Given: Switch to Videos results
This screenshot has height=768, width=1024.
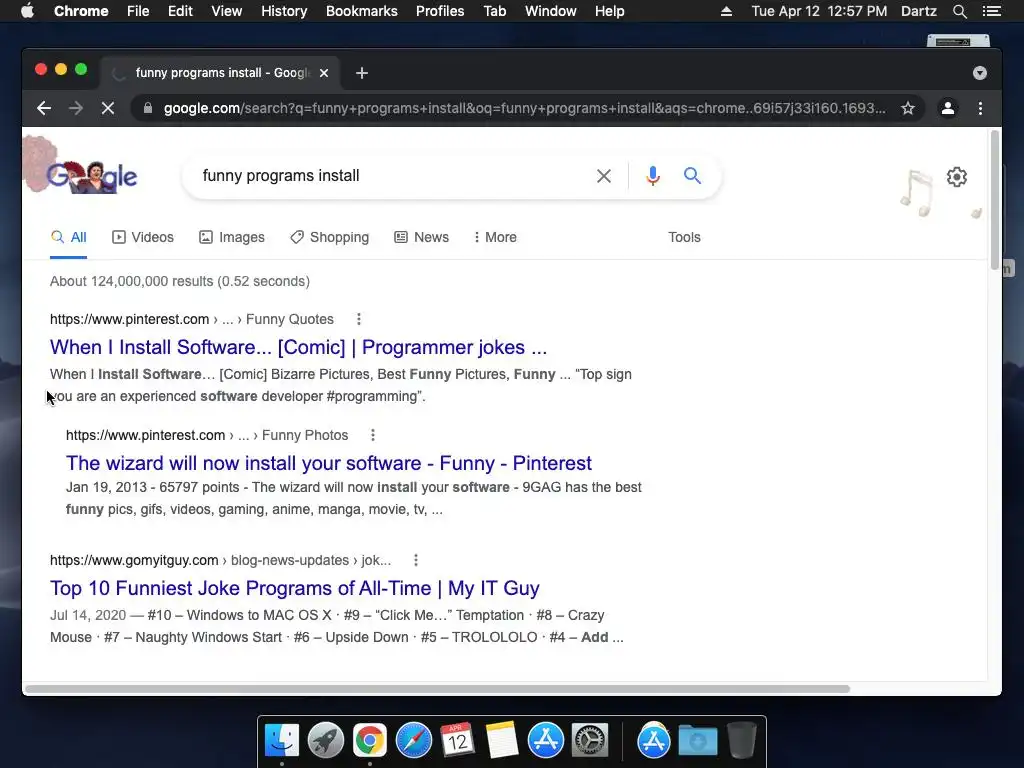Looking at the screenshot, I should tap(143, 238).
